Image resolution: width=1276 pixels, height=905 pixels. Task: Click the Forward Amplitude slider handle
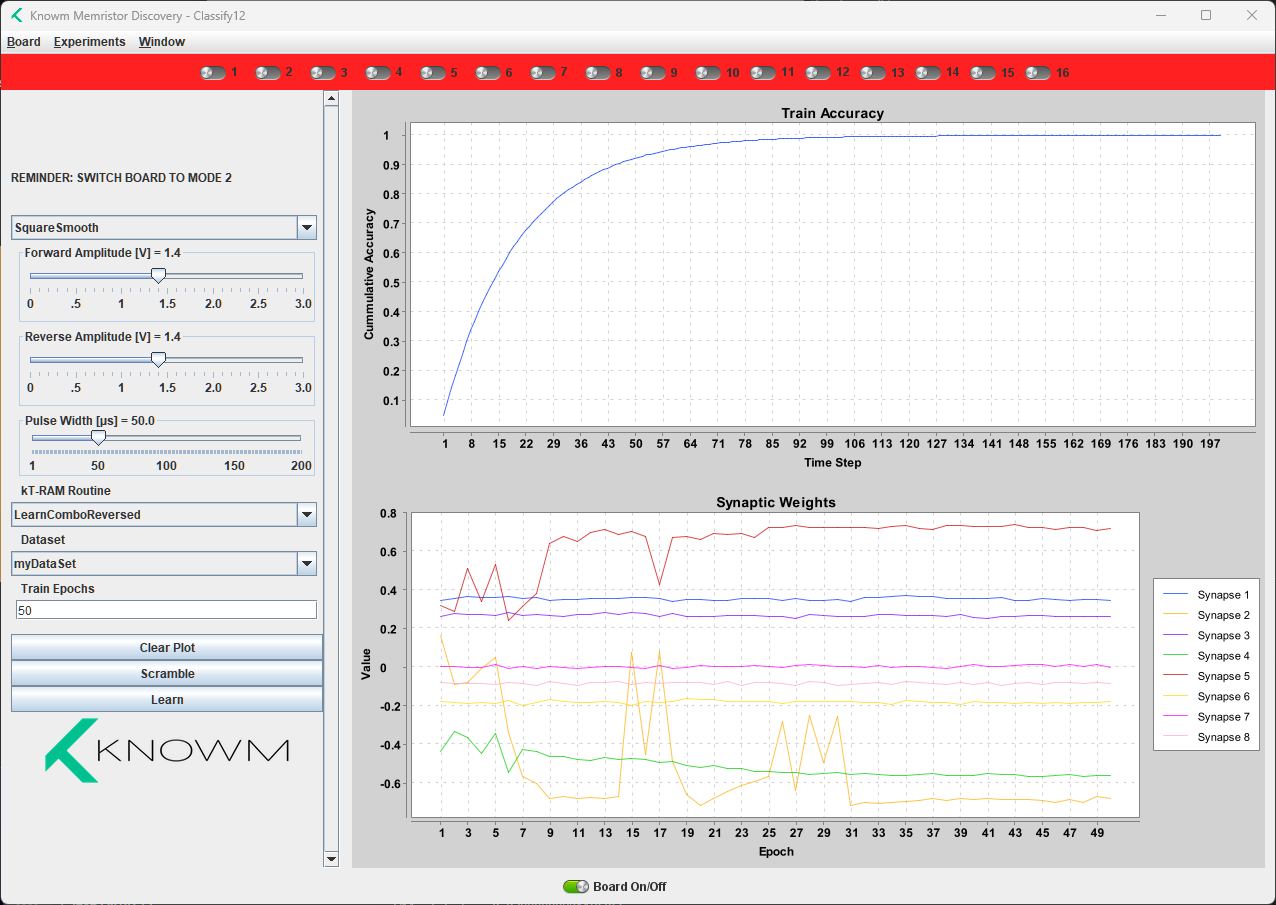pos(158,275)
